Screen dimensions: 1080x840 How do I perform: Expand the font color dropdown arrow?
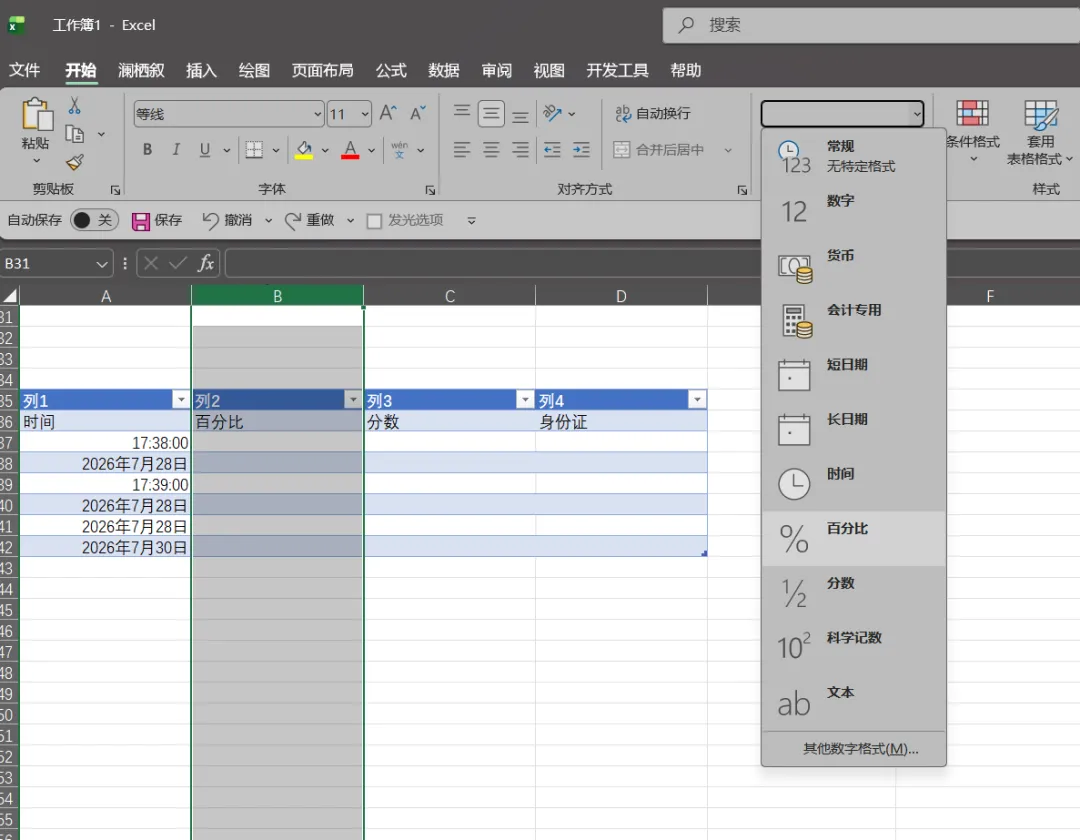[371, 150]
